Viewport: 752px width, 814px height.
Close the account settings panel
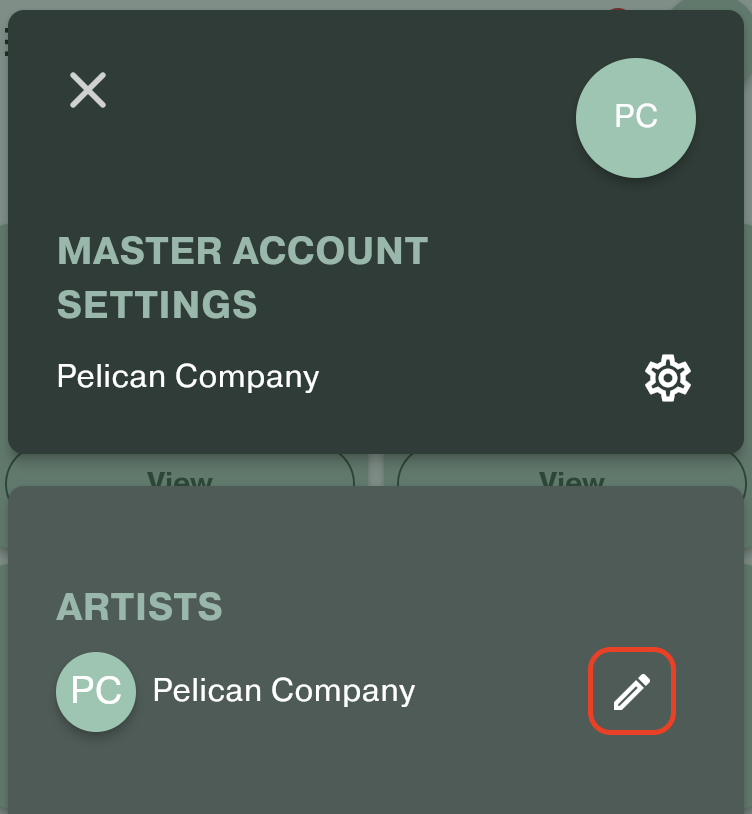(88, 91)
